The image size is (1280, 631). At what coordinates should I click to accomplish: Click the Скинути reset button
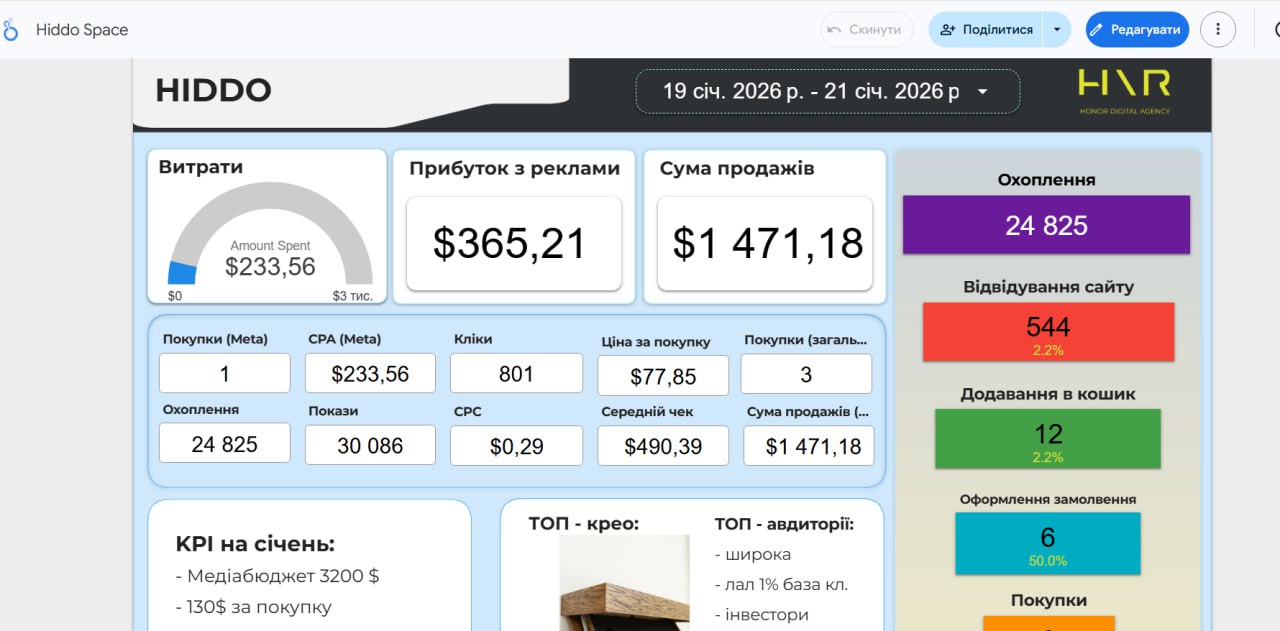point(867,29)
